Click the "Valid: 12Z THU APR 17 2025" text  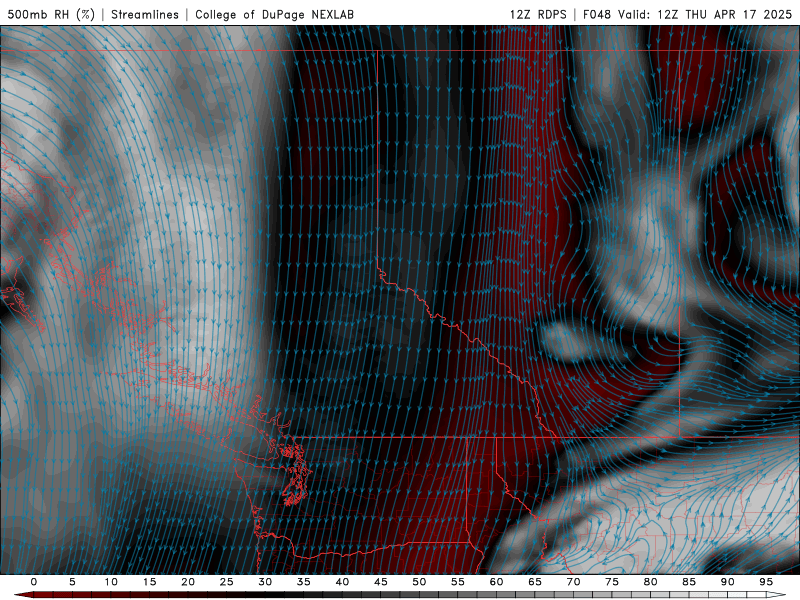(x=705, y=14)
